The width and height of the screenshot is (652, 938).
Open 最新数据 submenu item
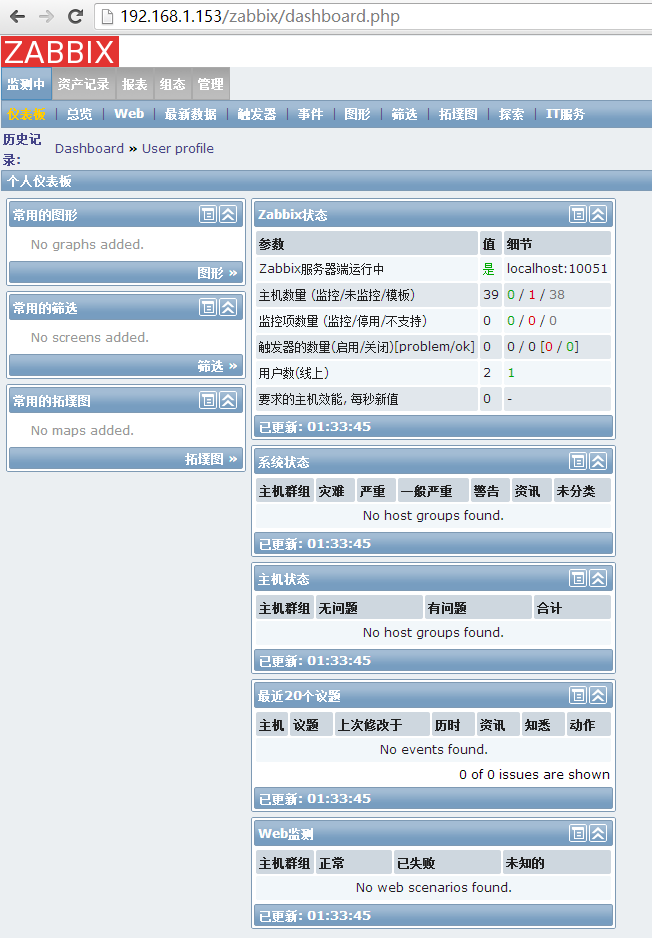coord(191,114)
